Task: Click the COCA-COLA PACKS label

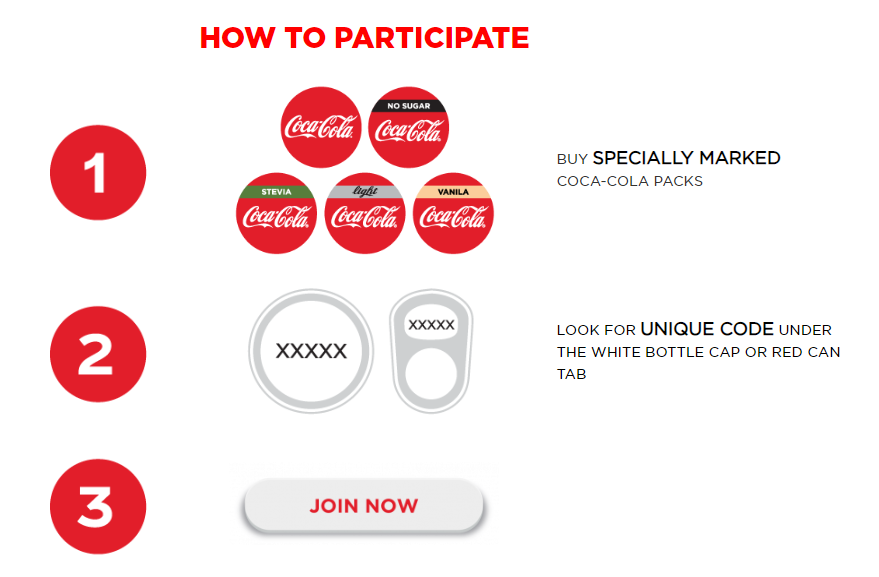Action: coord(630,181)
